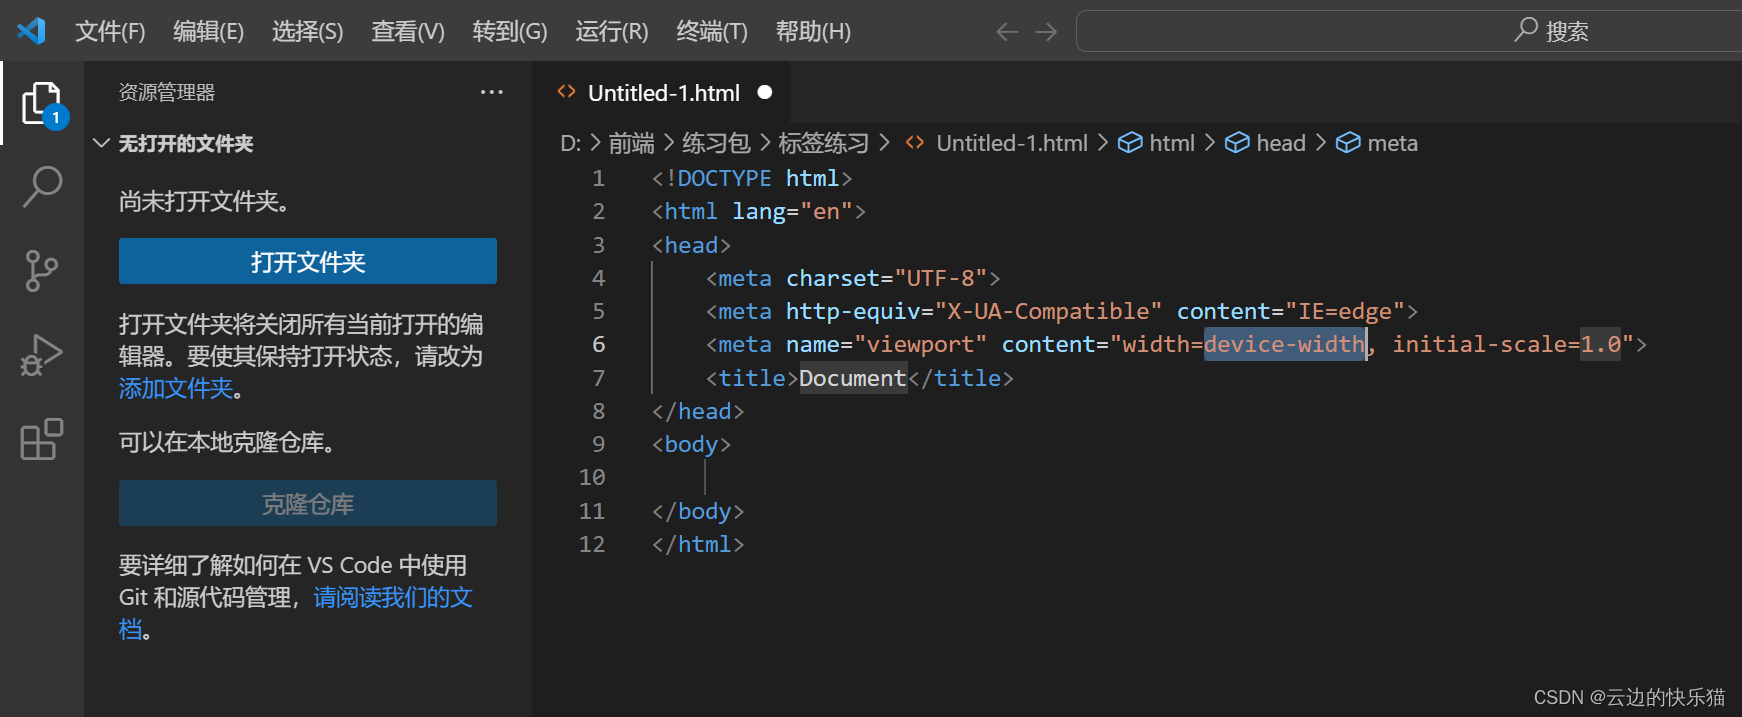Open the 查看(V) menu
This screenshot has width=1742, height=717.
[408, 32]
